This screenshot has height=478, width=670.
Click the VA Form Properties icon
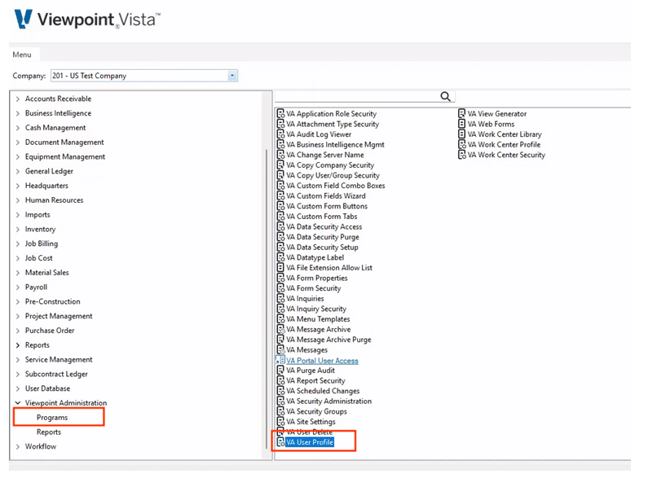[281, 278]
